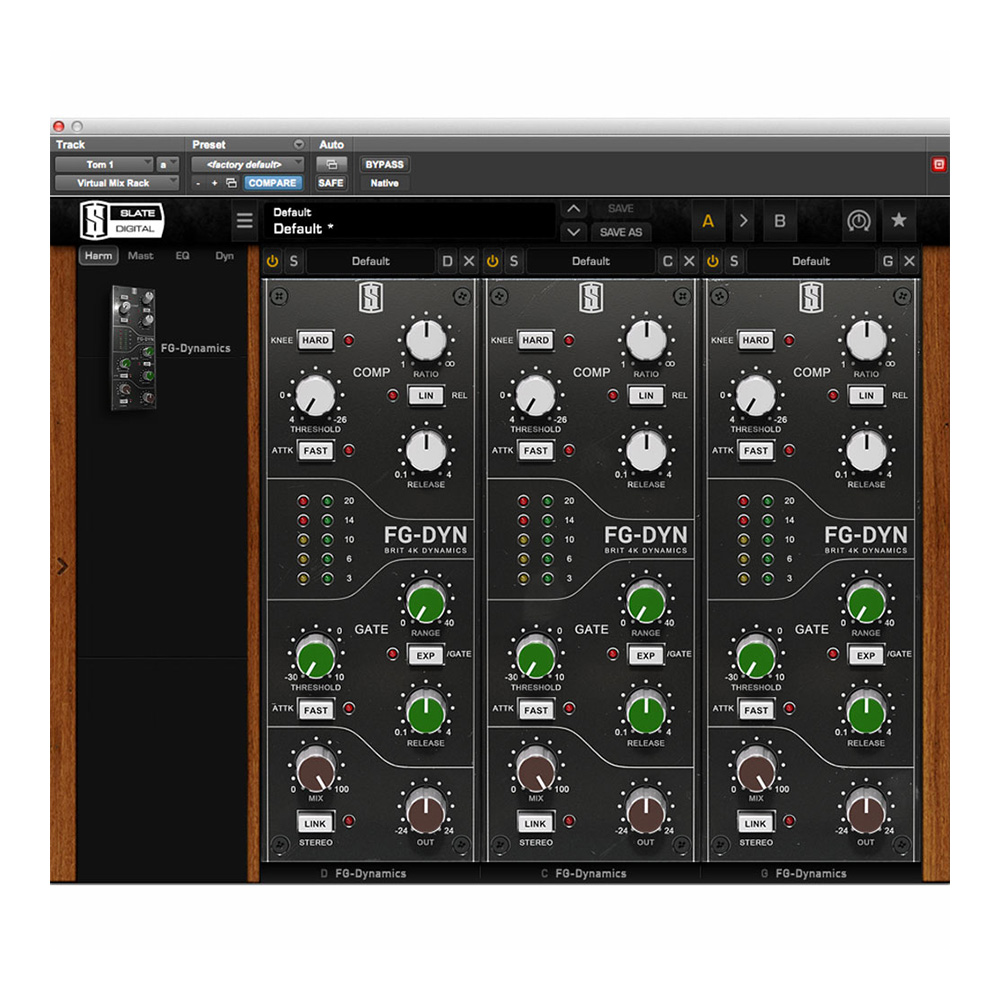Select next preset with down chevron
This screenshot has width=1000, height=1000.
point(573,232)
